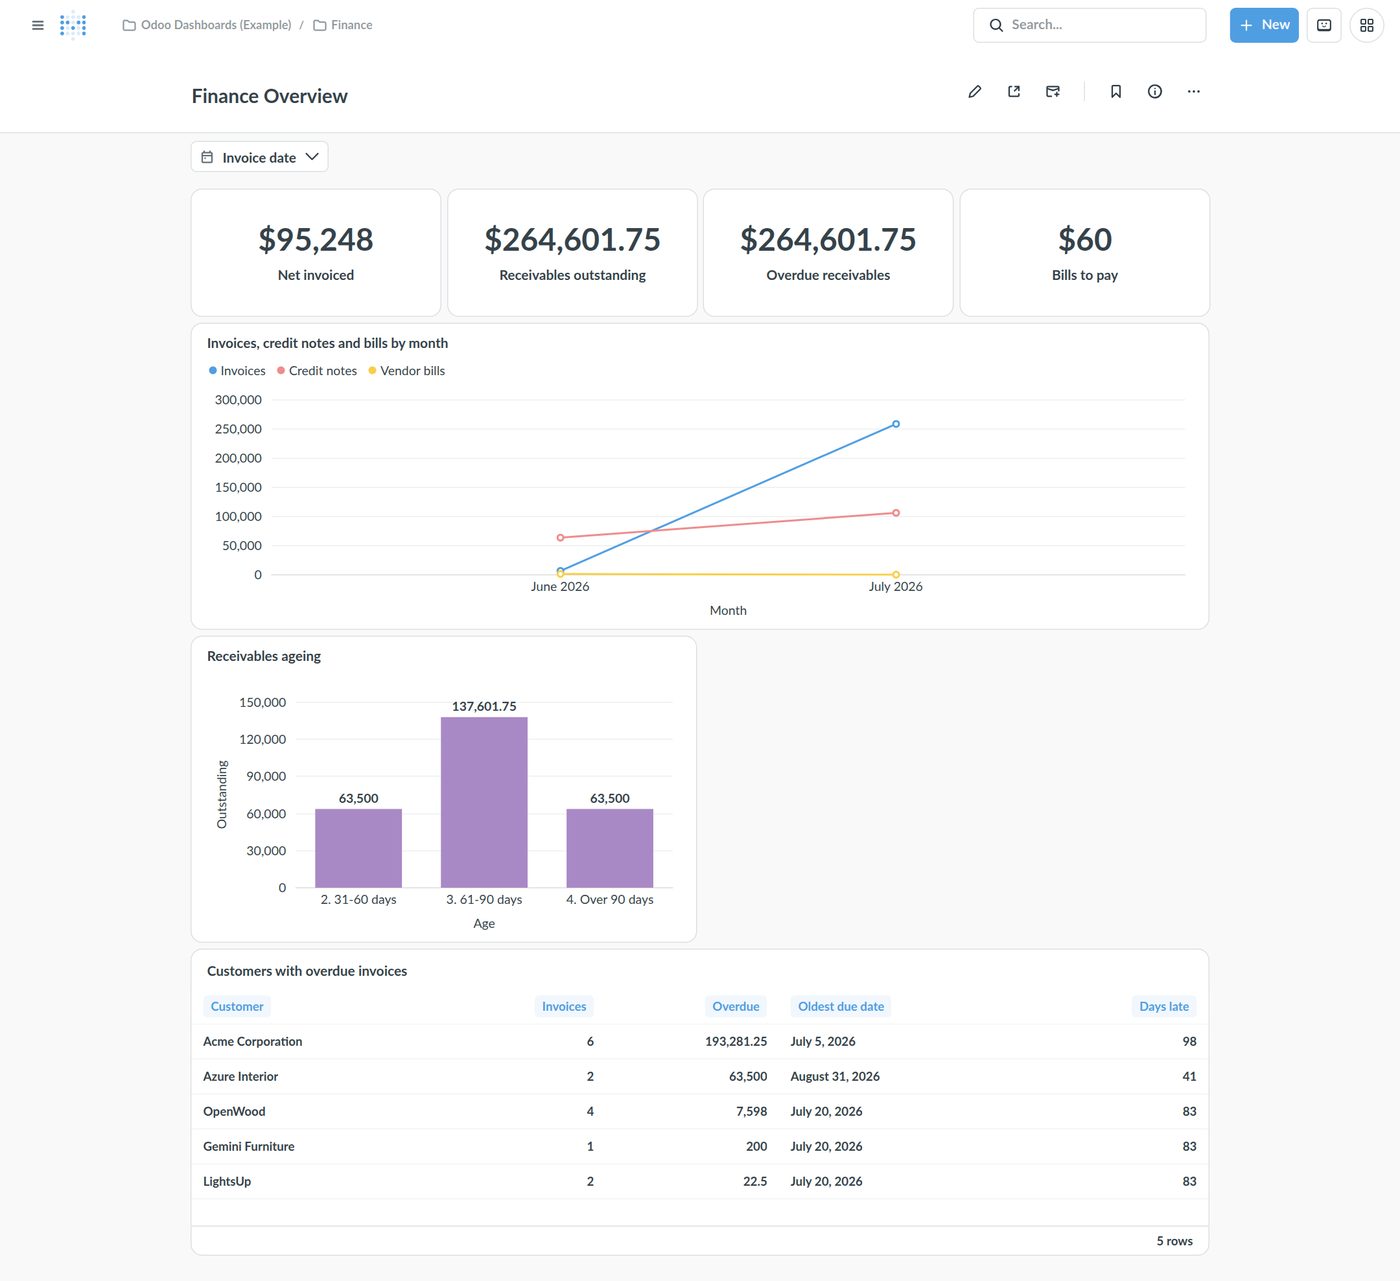
Task: Click the calendar icon in Invoice date filter
Action: (207, 157)
